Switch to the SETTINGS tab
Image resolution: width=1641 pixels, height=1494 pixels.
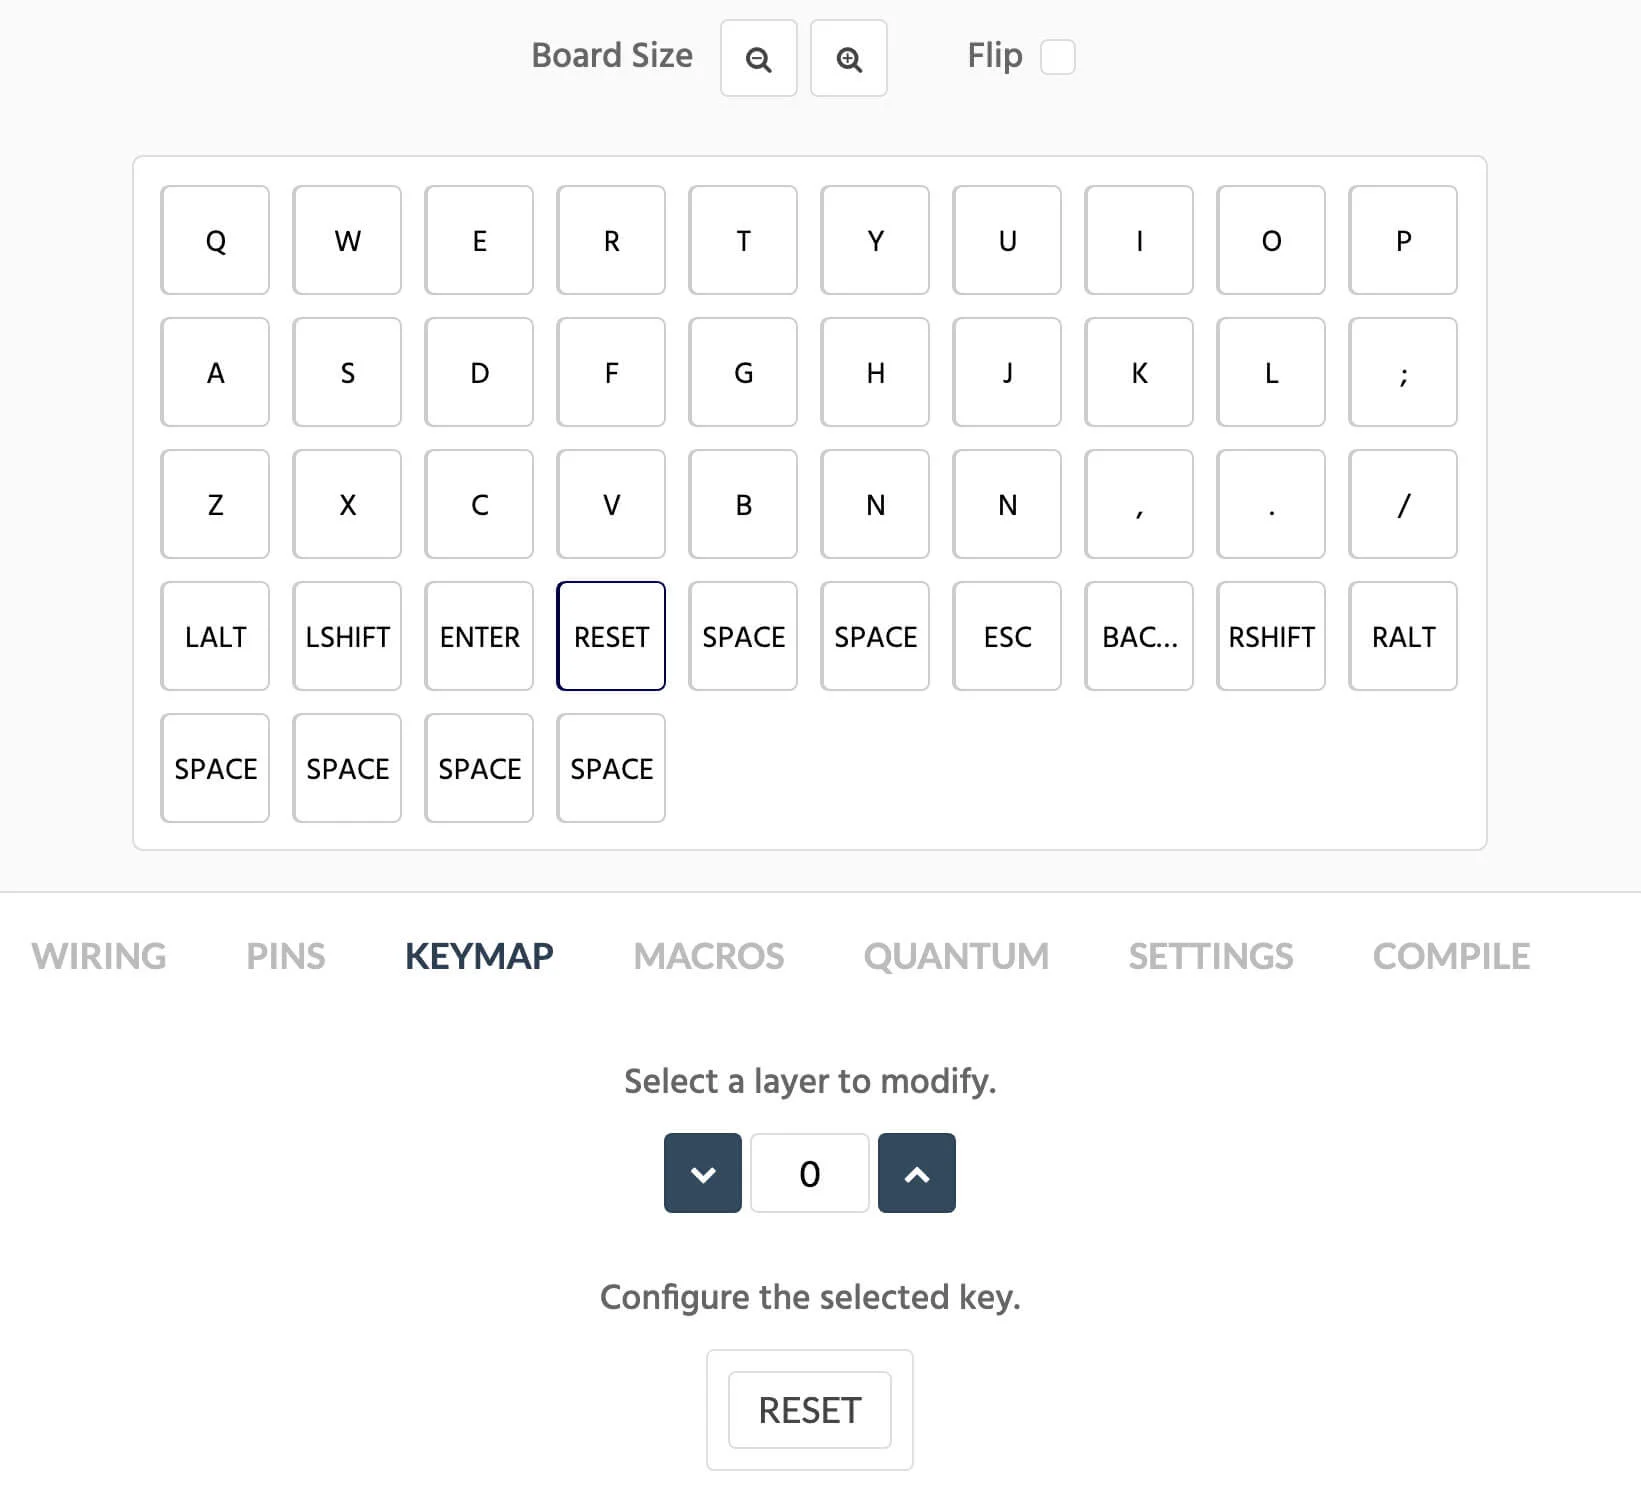coord(1210,956)
